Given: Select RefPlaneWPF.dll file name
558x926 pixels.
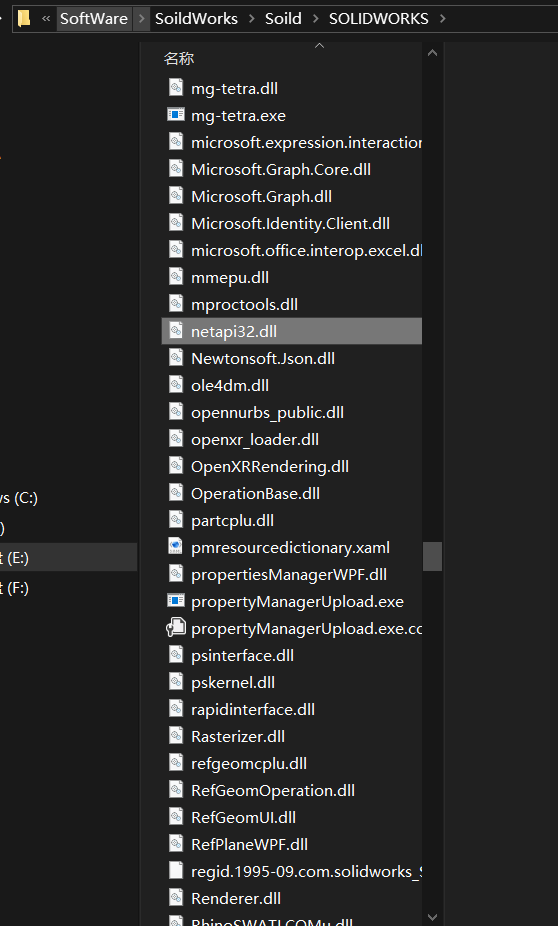Looking at the screenshot, I should click(249, 845).
